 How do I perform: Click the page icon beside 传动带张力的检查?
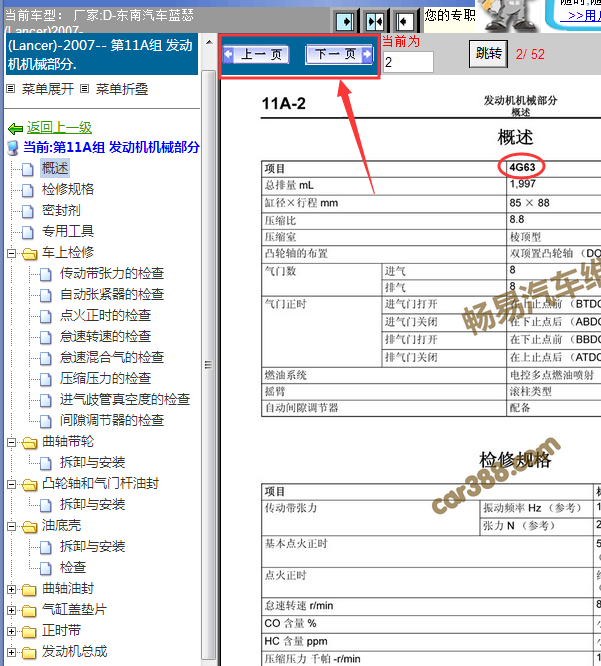[46, 274]
